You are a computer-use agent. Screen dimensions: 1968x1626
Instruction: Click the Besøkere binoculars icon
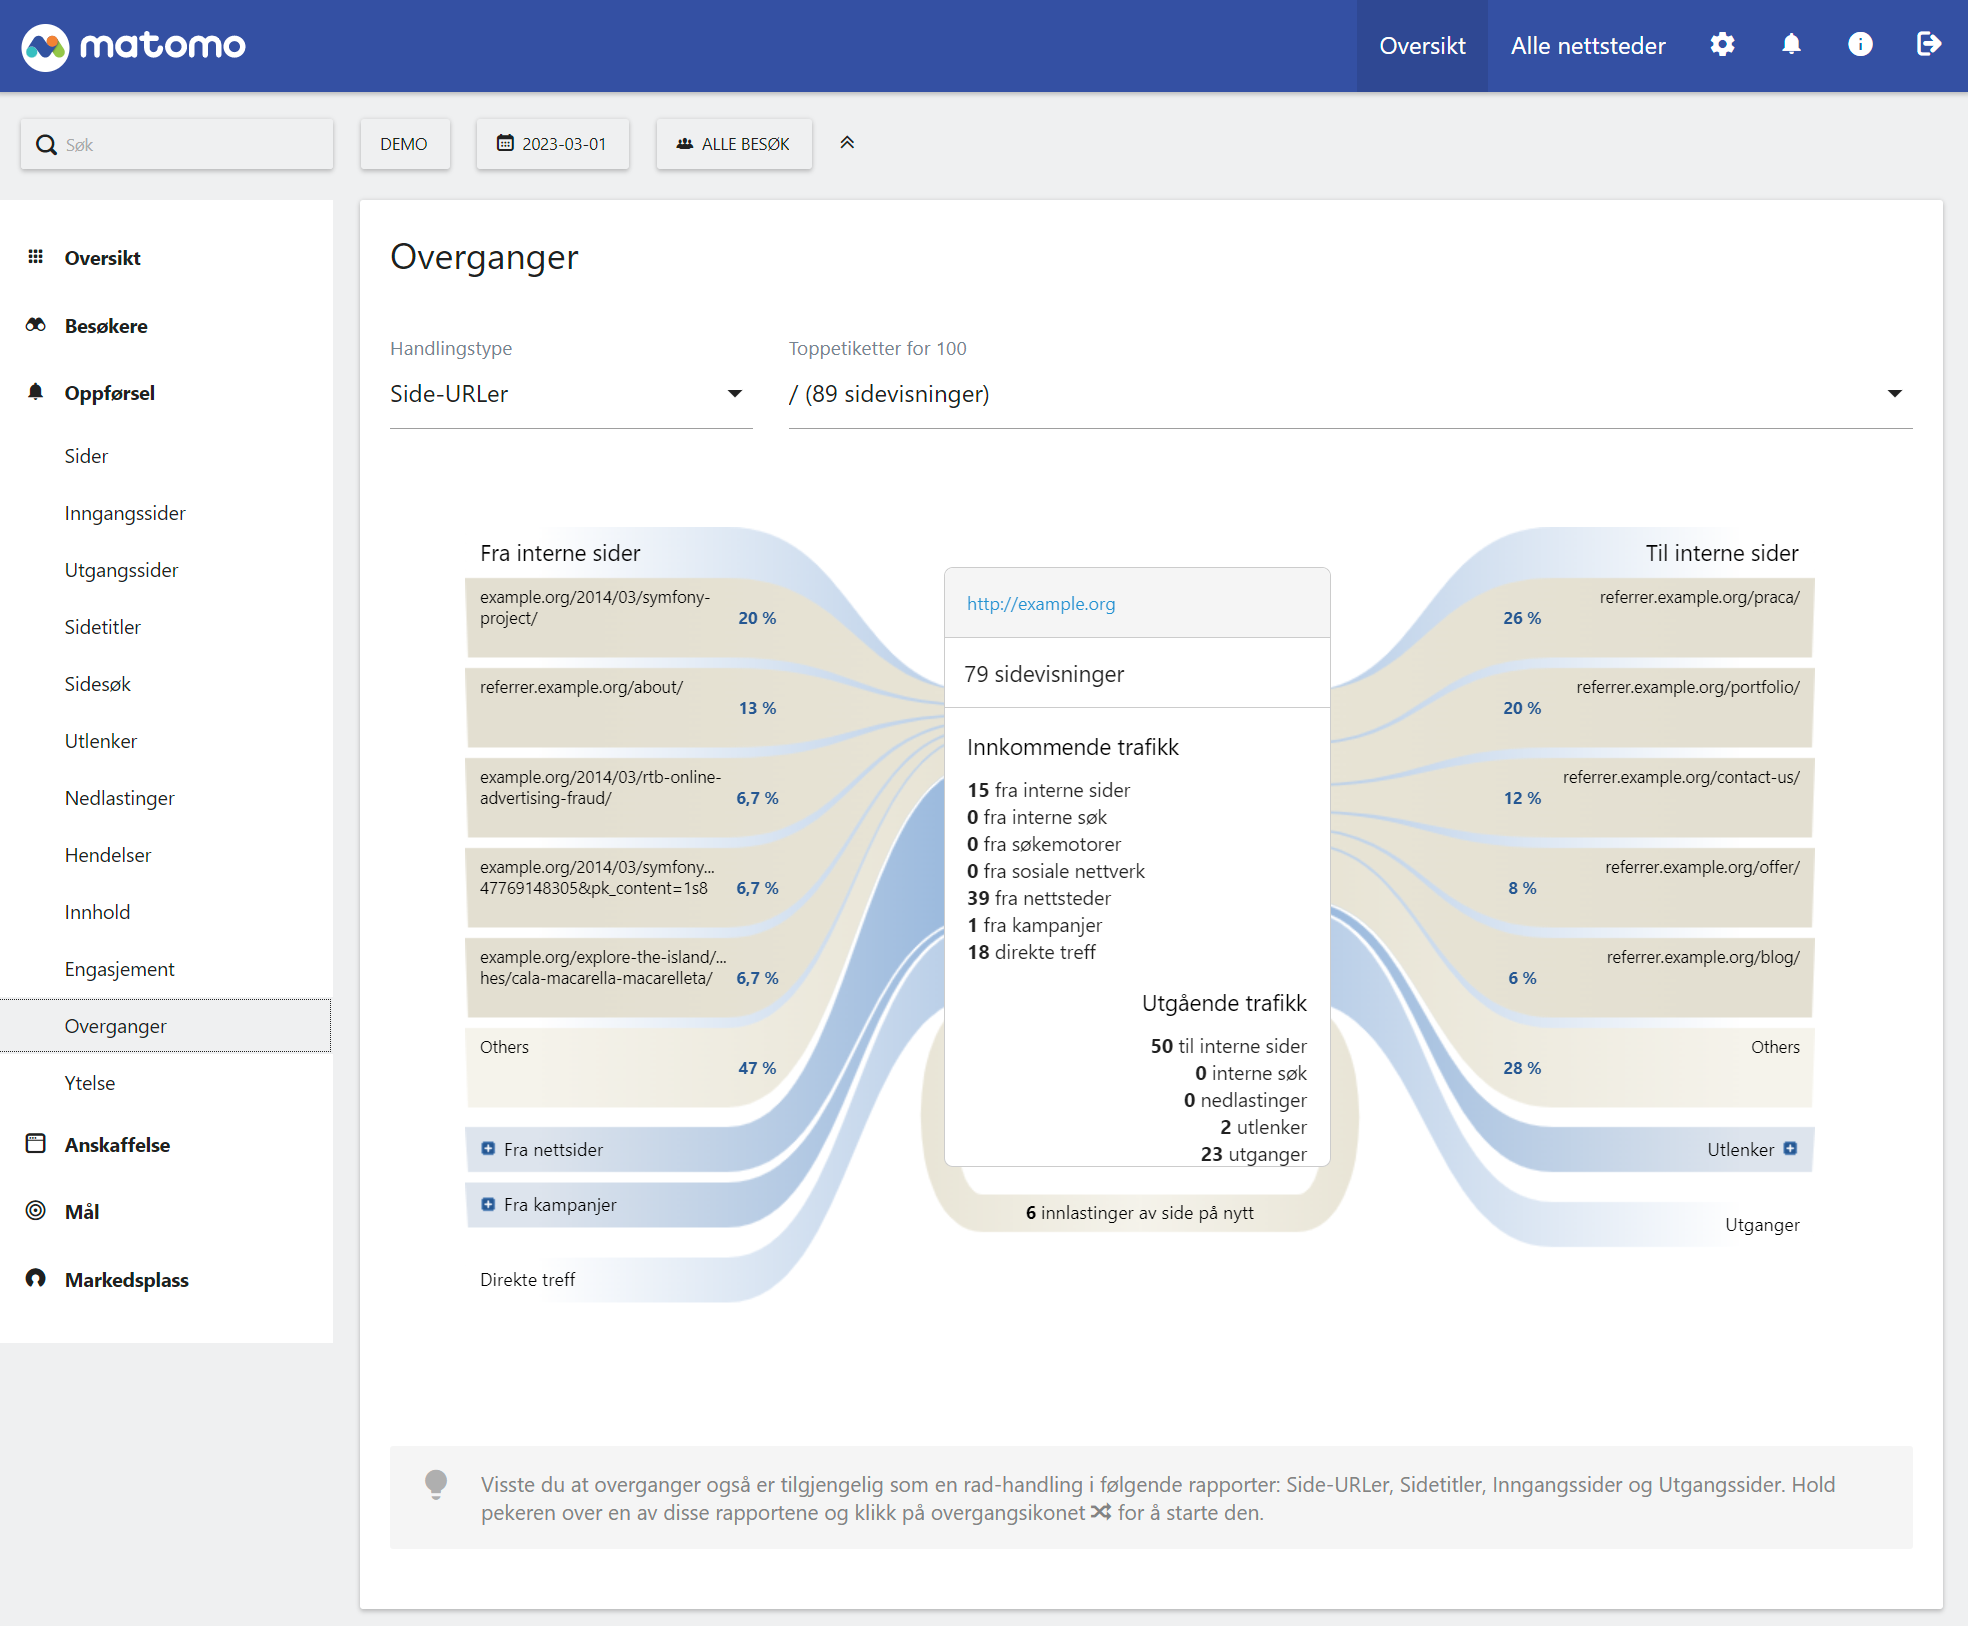(36, 325)
